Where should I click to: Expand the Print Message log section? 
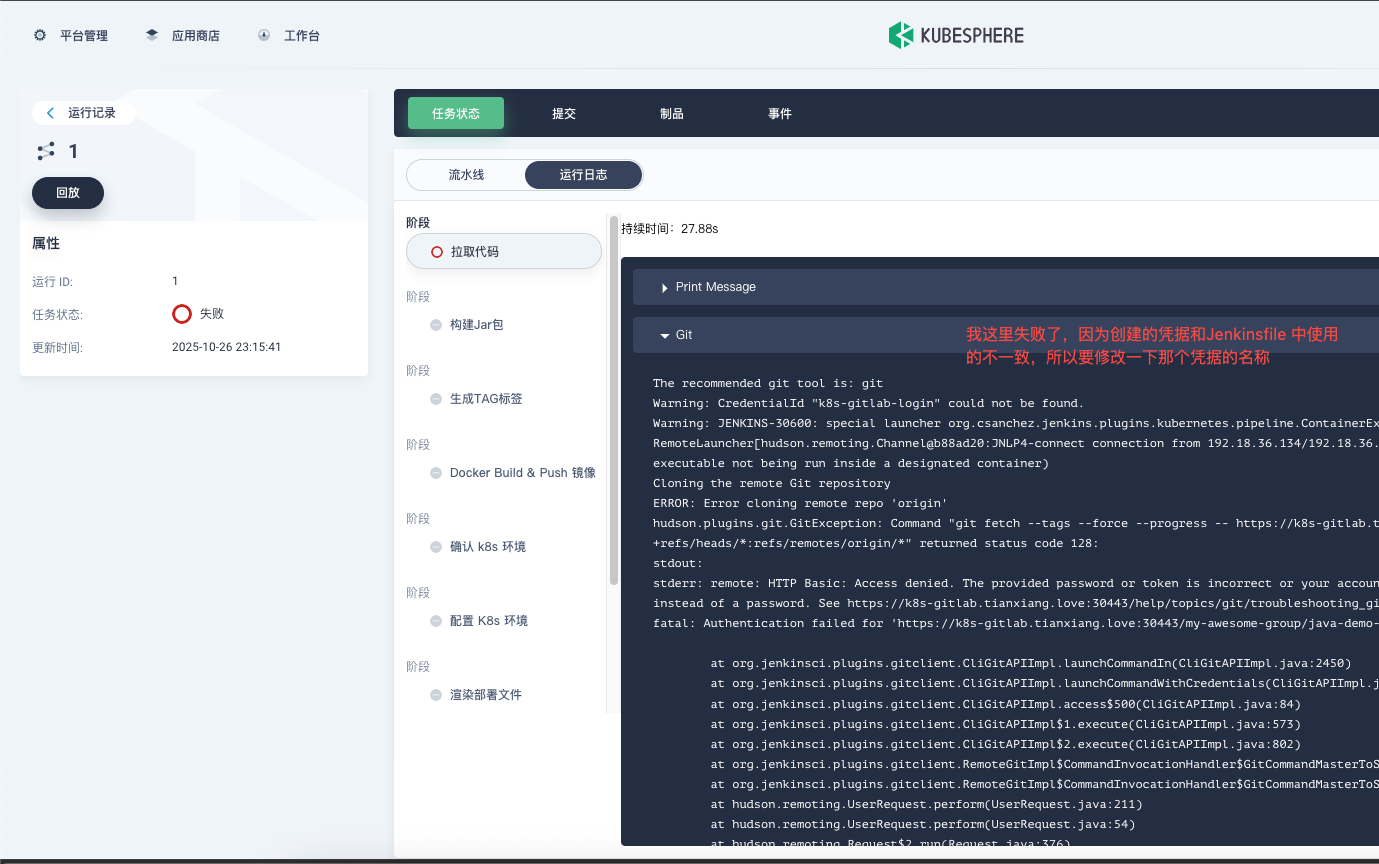[x=665, y=288]
